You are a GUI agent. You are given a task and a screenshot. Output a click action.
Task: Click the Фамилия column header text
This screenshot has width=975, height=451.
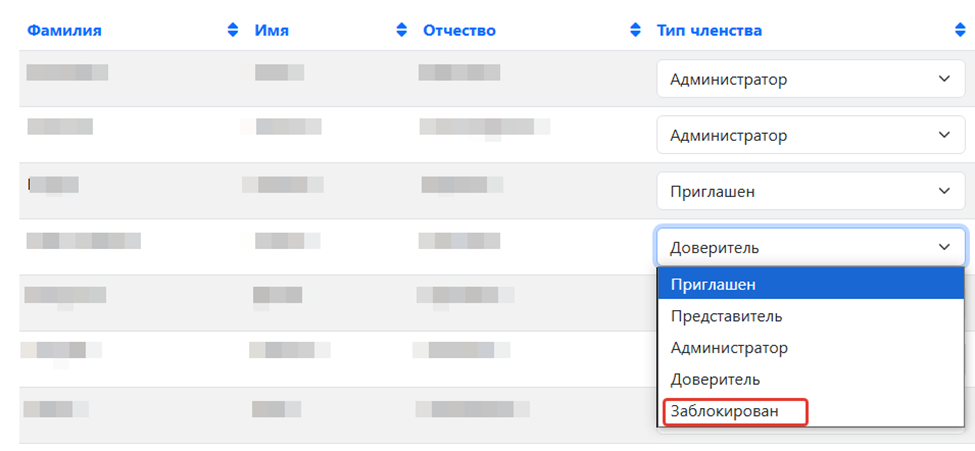click(x=64, y=31)
